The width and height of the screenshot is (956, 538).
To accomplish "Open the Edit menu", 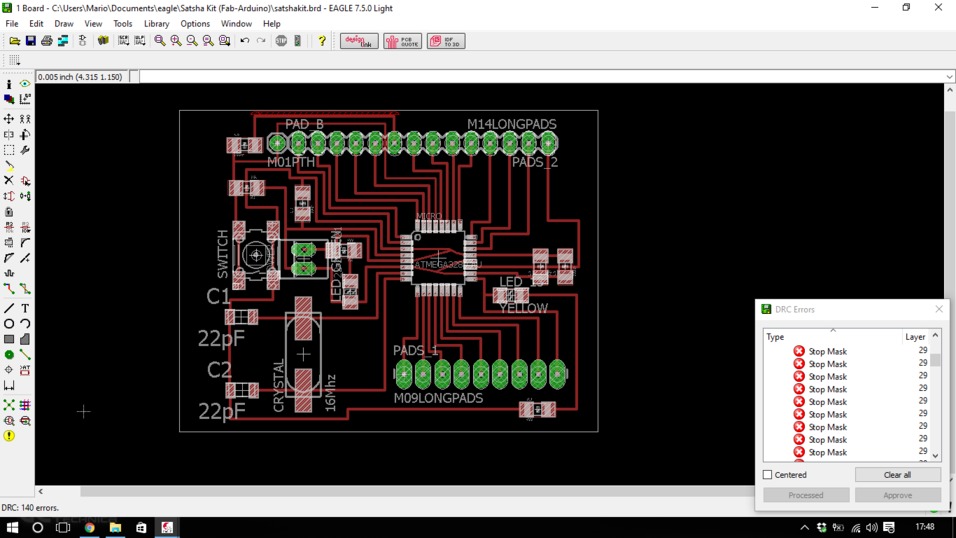I will click(x=36, y=24).
